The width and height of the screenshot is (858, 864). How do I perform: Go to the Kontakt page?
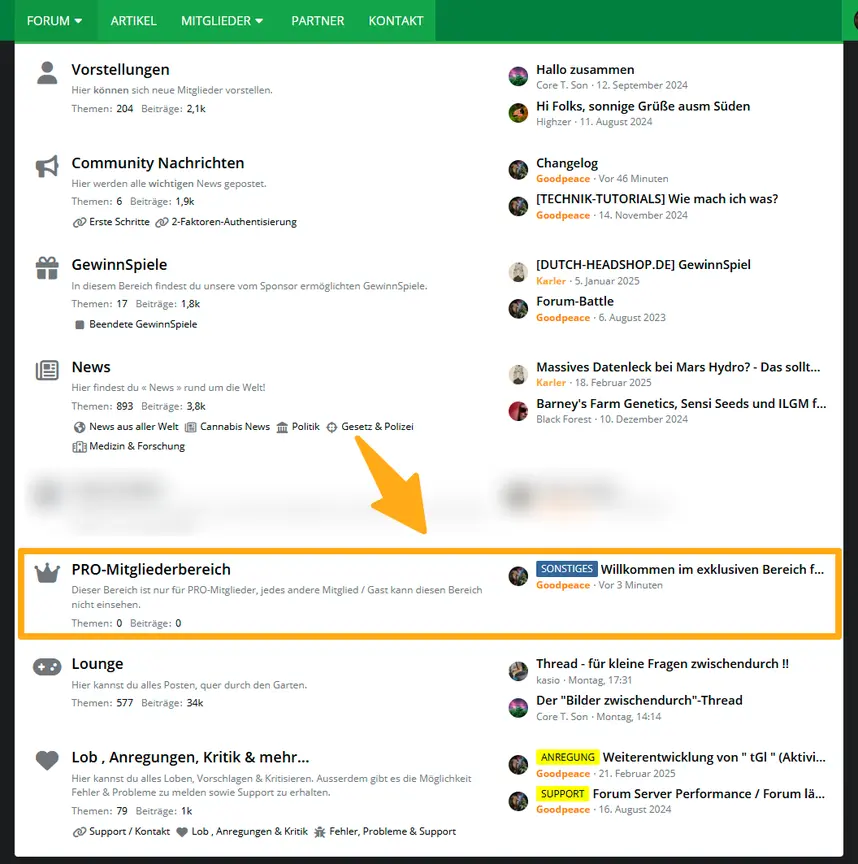tap(395, 20)
